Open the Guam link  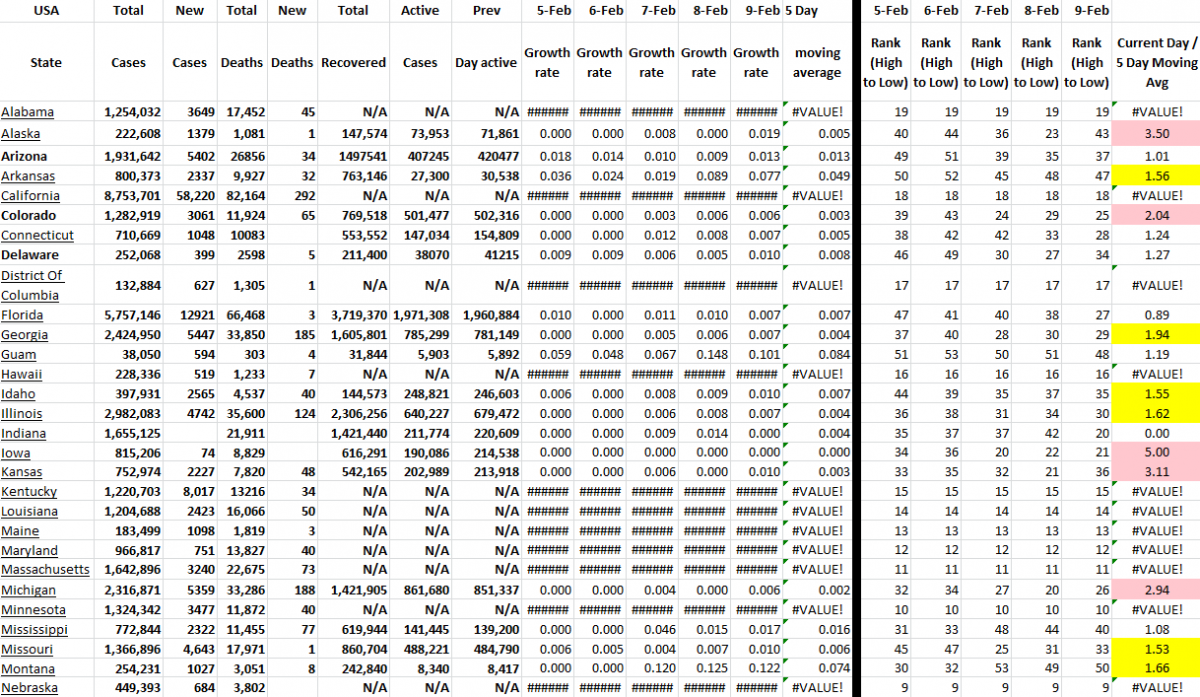click(x=20, y=354)
